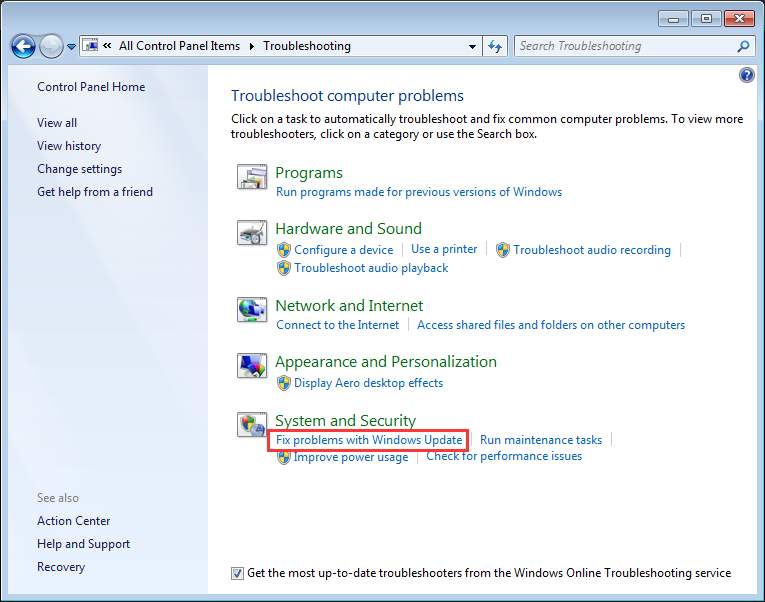Viewport: 765px width, 602px height.
Task: Expand the breadcrumb arrow after All Control Panel Items
Action: pyautogui.click(x=252, y=46)
